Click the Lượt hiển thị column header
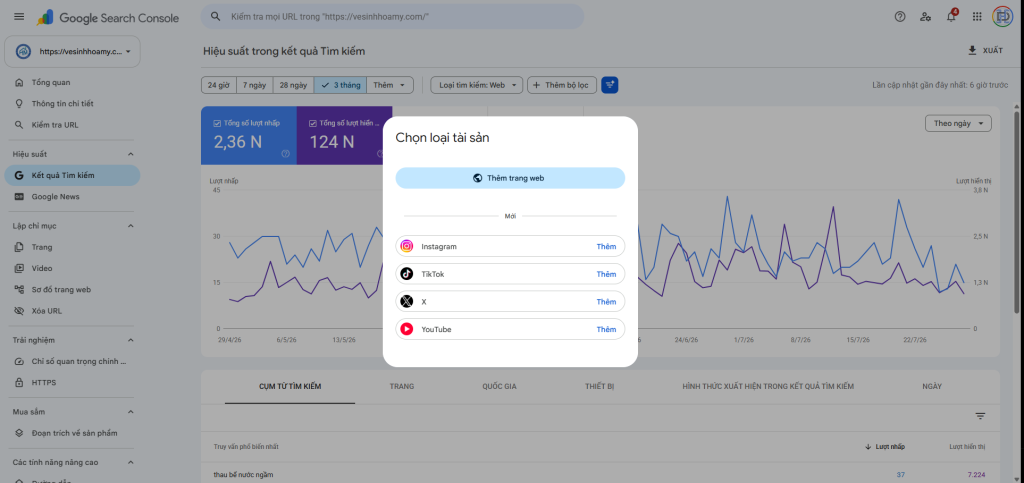 point(967,446)
